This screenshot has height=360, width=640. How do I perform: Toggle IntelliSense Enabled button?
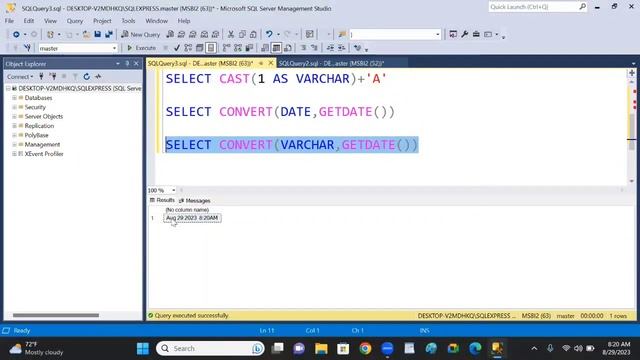[211, 48]
